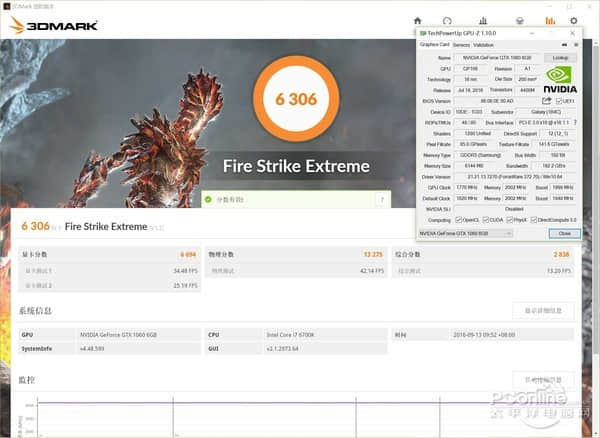Image resolution: width=600 pixels, height=438 pixels.
Task: Click the Fire Strike Extreme banner title
Action: (296, 166)
